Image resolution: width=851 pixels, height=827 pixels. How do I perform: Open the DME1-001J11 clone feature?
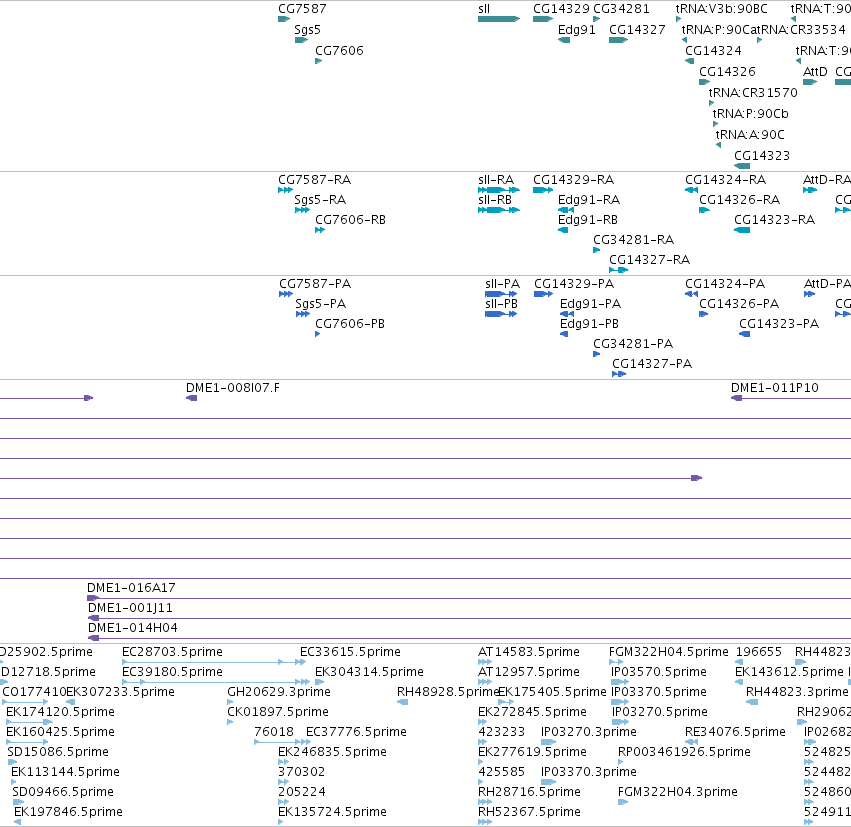click(469, 618)
